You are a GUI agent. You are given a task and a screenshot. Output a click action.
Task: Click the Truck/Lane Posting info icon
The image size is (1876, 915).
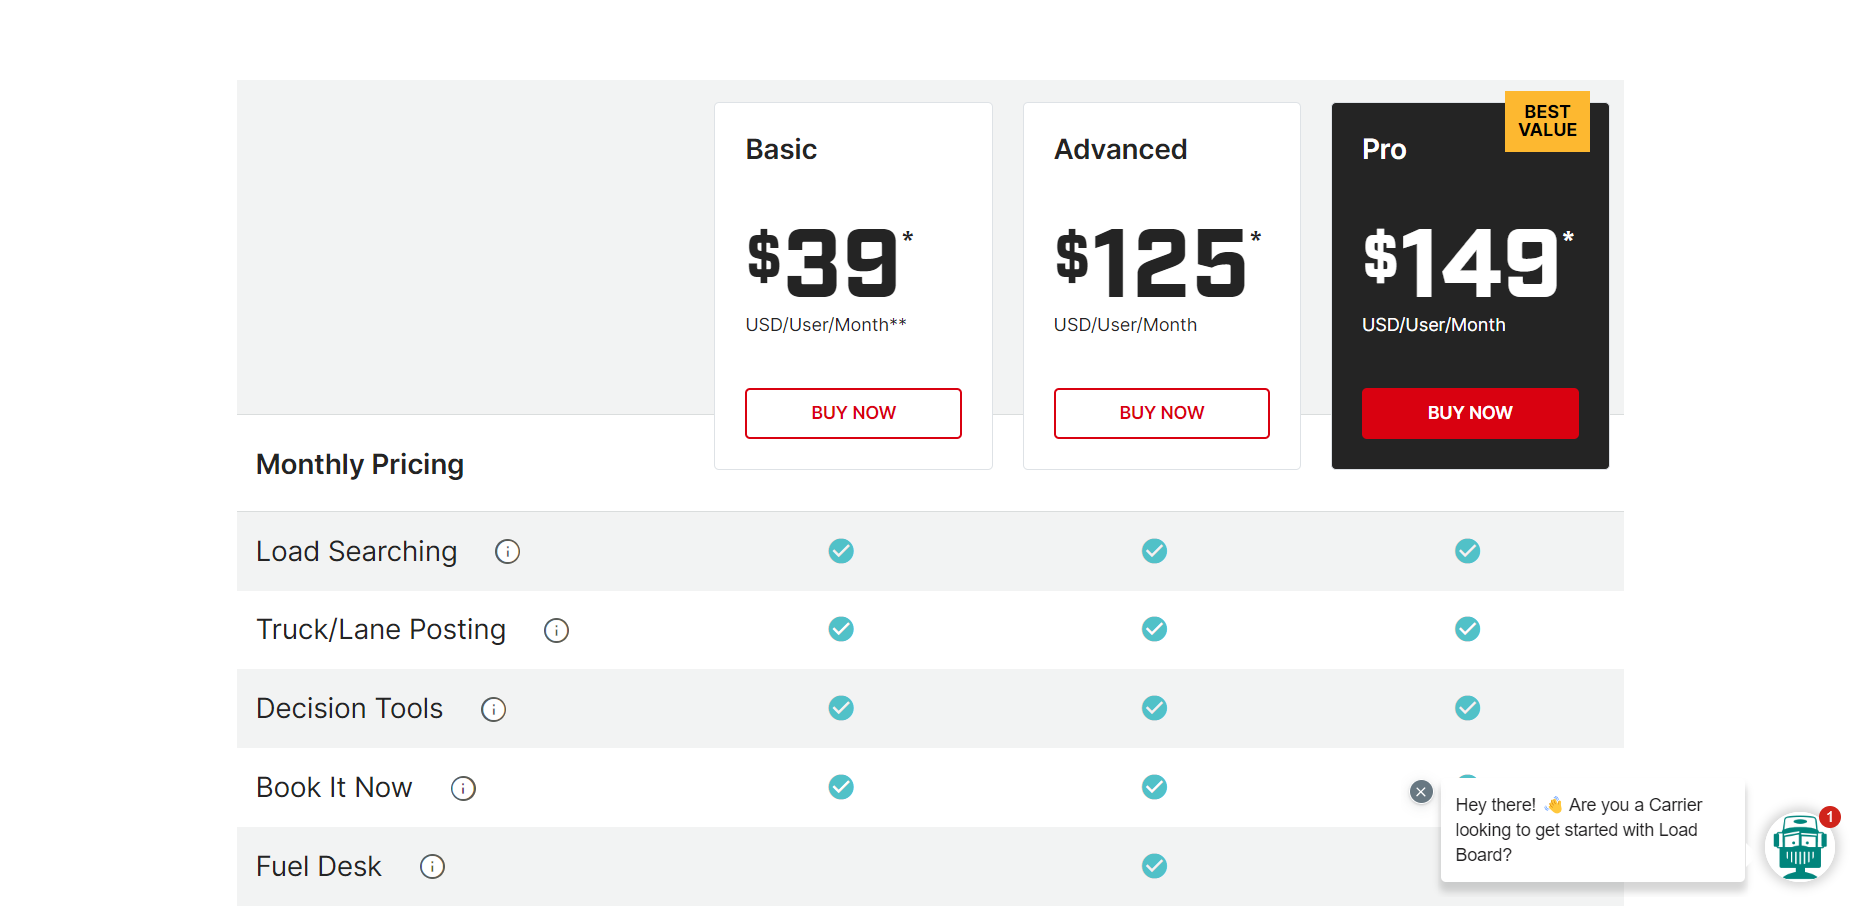tap(556, 630)
